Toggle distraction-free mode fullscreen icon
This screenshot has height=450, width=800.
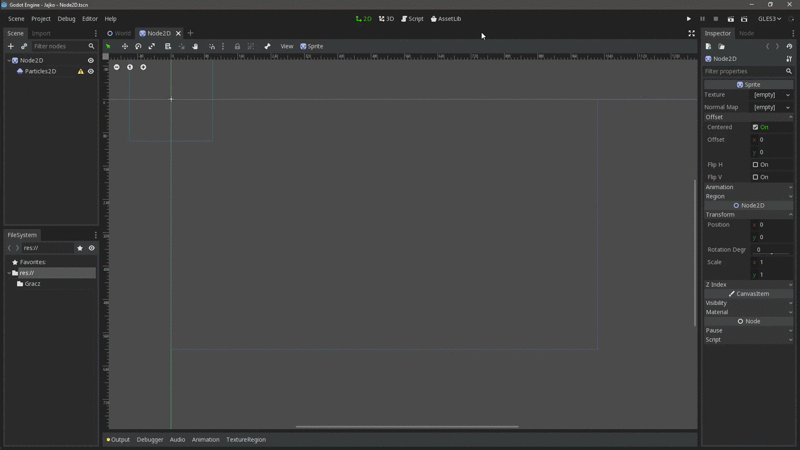691,33
